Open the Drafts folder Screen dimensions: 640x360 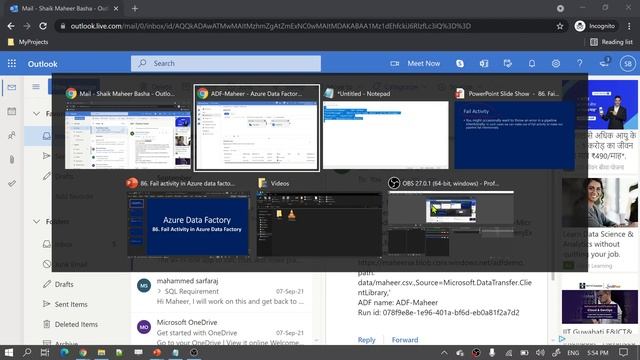pyautogui.click(x=64, y=284)
